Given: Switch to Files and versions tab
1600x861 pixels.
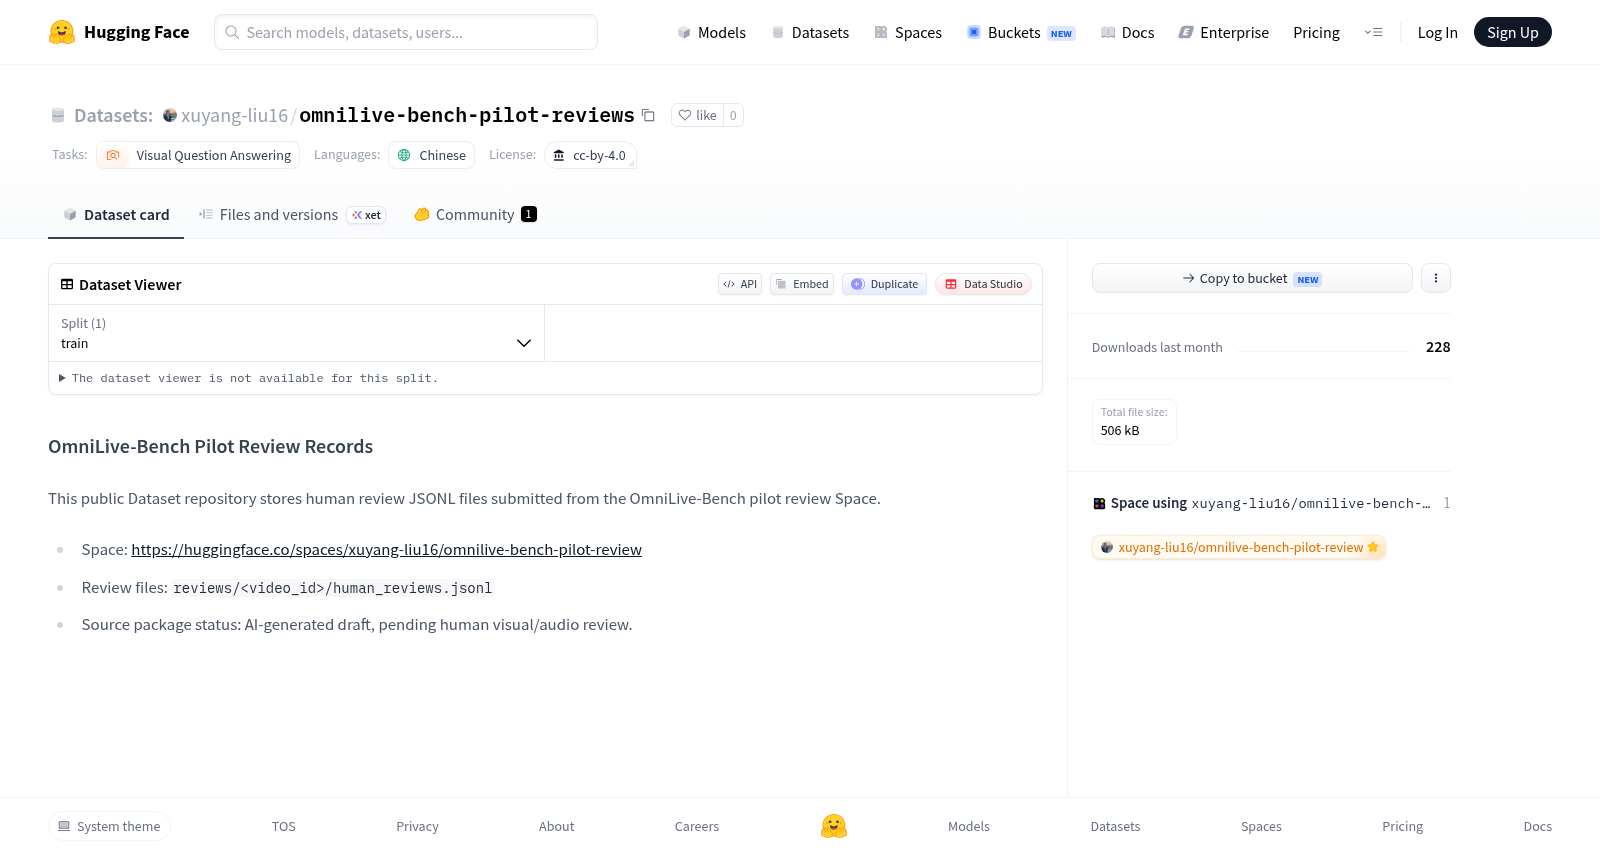Looking at the screenshot, I should pos(292,215).
